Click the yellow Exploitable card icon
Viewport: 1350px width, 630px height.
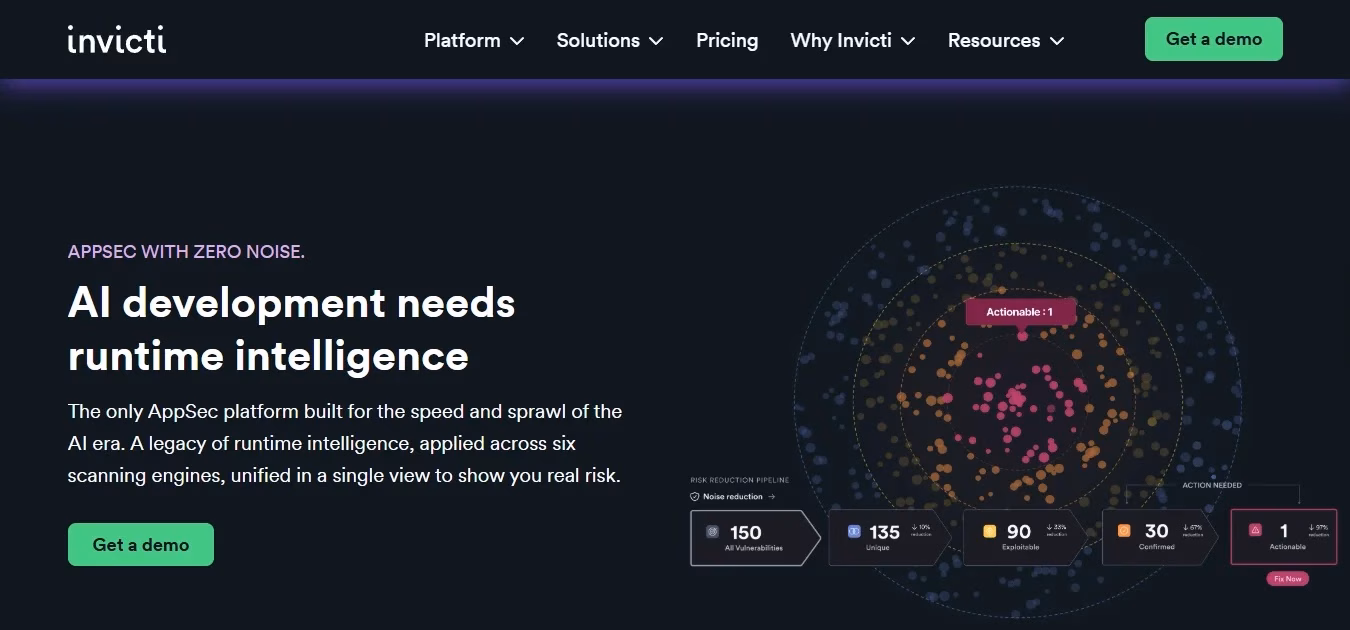pyautogui.click(x=989, y=532)
